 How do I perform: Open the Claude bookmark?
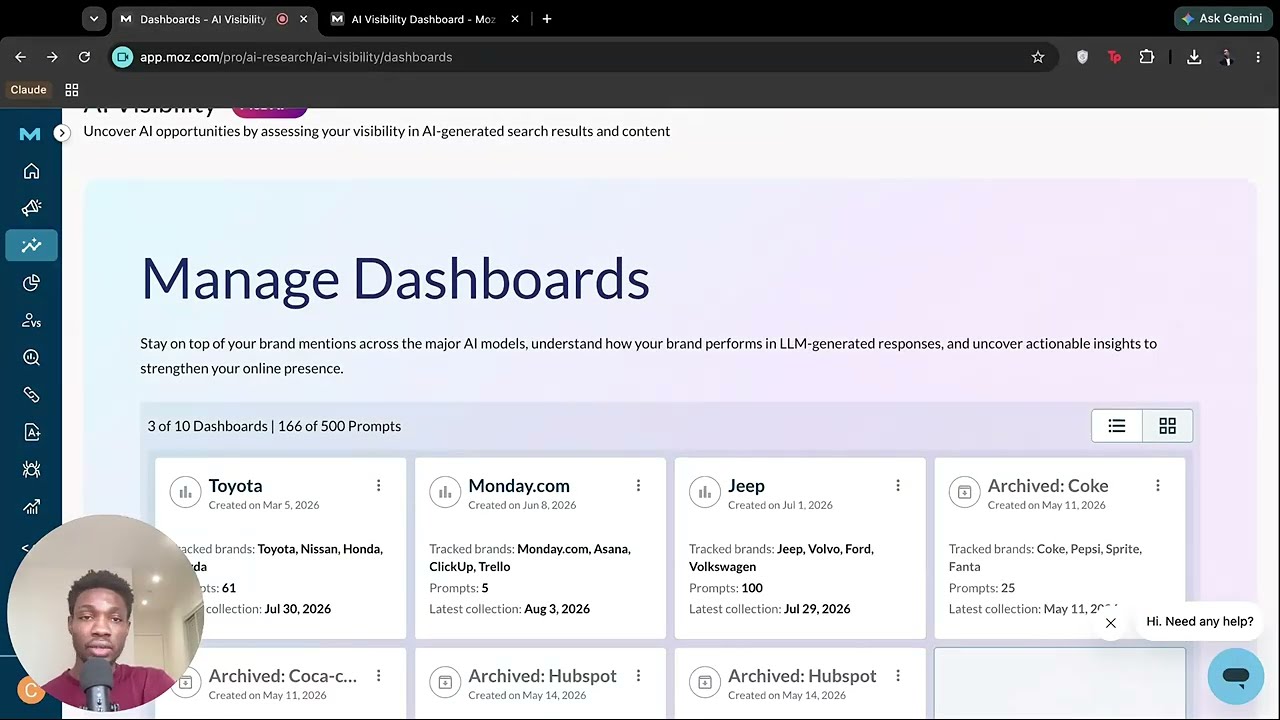(x=28, y=90)
